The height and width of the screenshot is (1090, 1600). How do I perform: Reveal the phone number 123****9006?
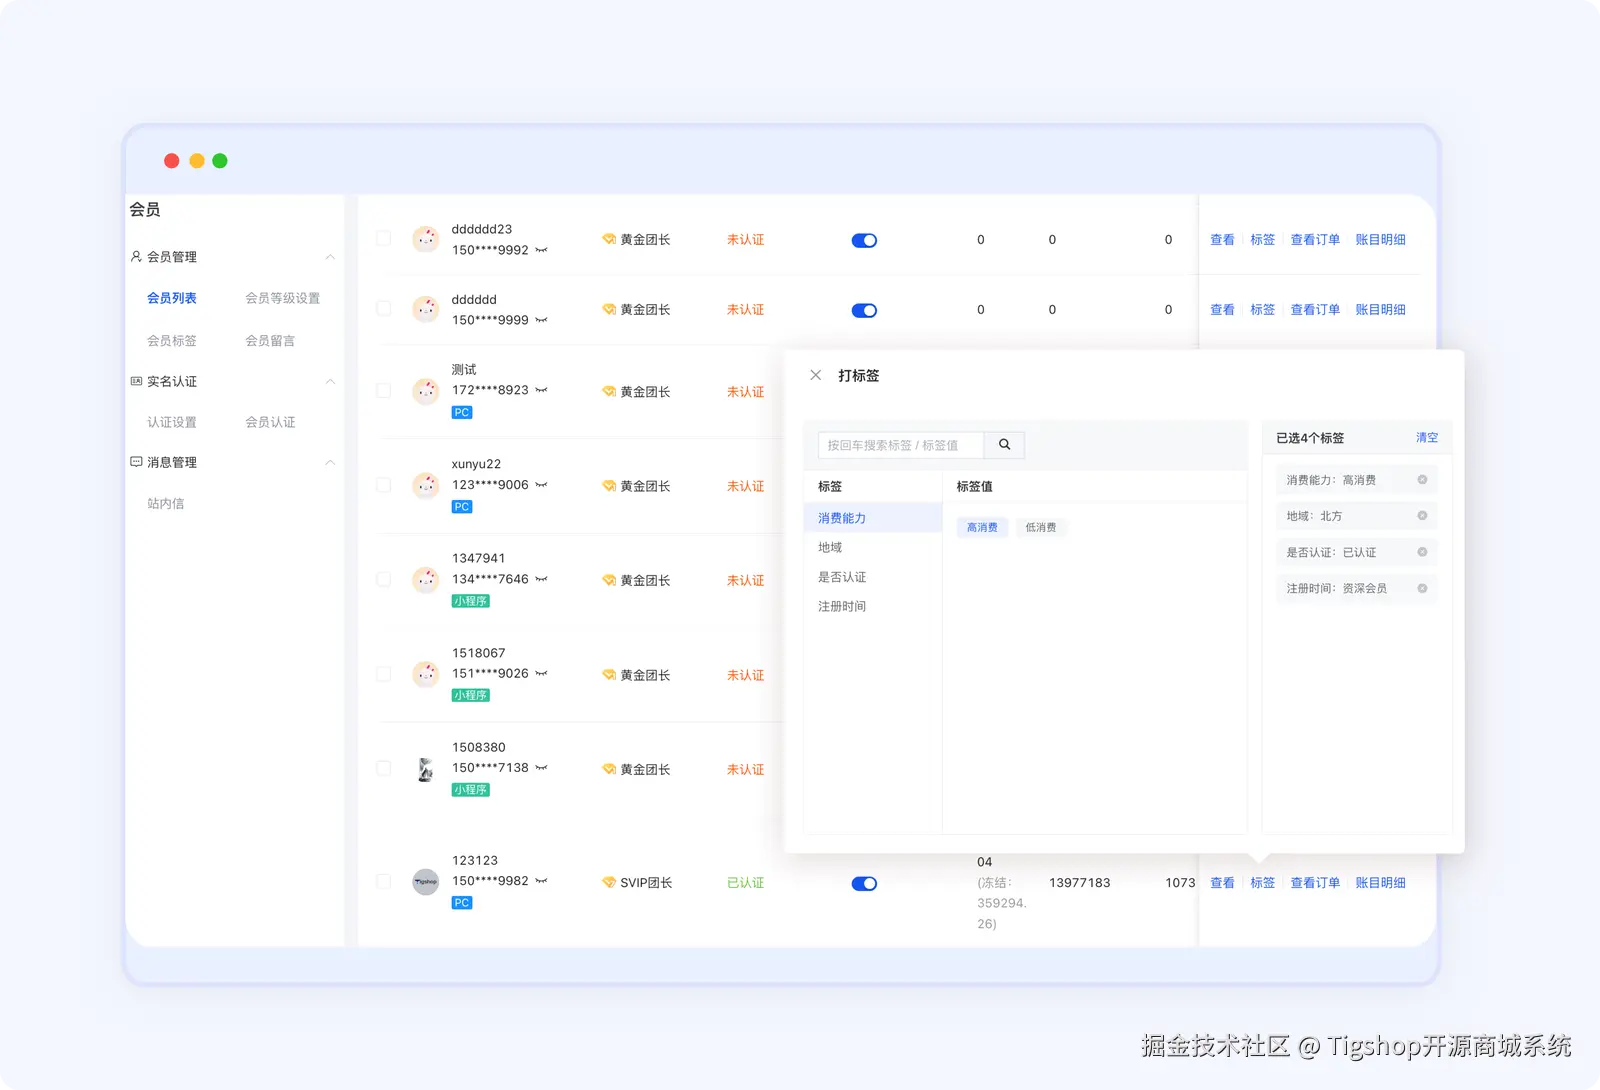[541, 485]
